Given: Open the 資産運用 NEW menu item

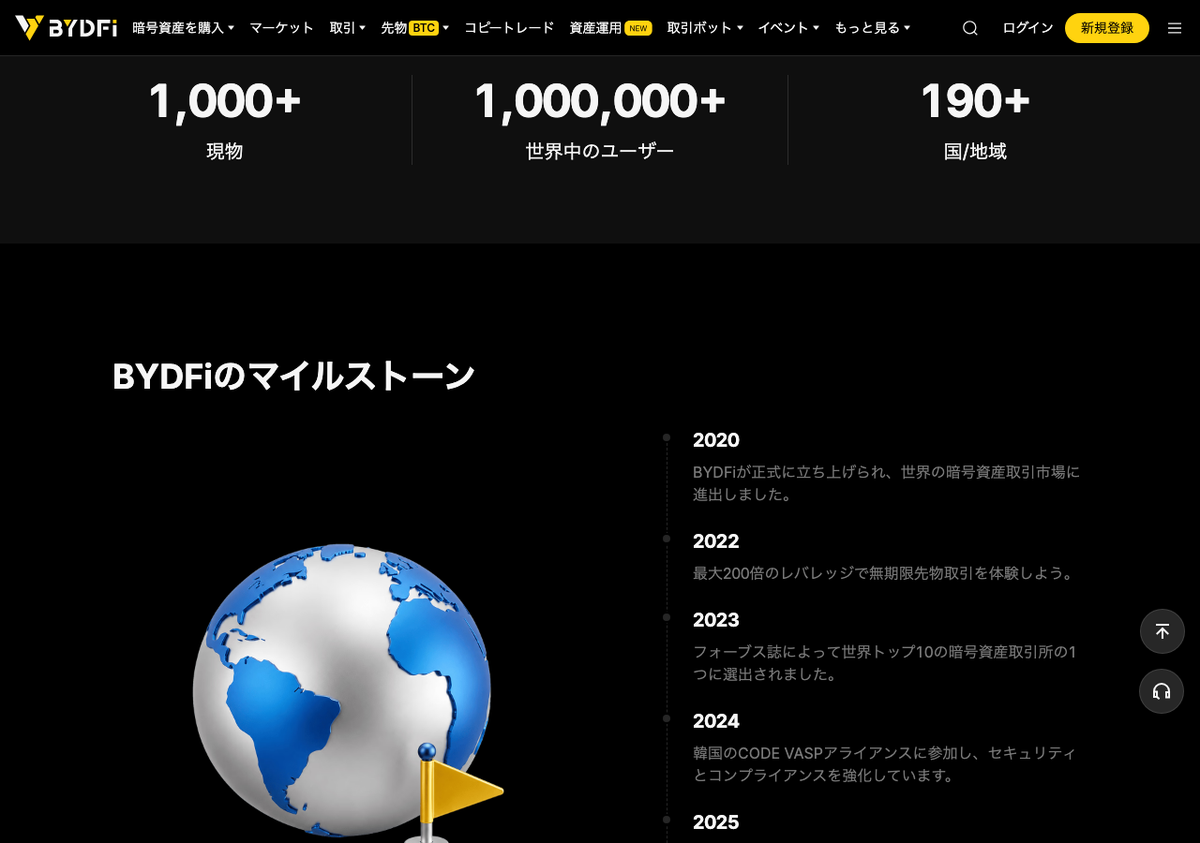Looking at the screenshot, I should pos(610,28).
